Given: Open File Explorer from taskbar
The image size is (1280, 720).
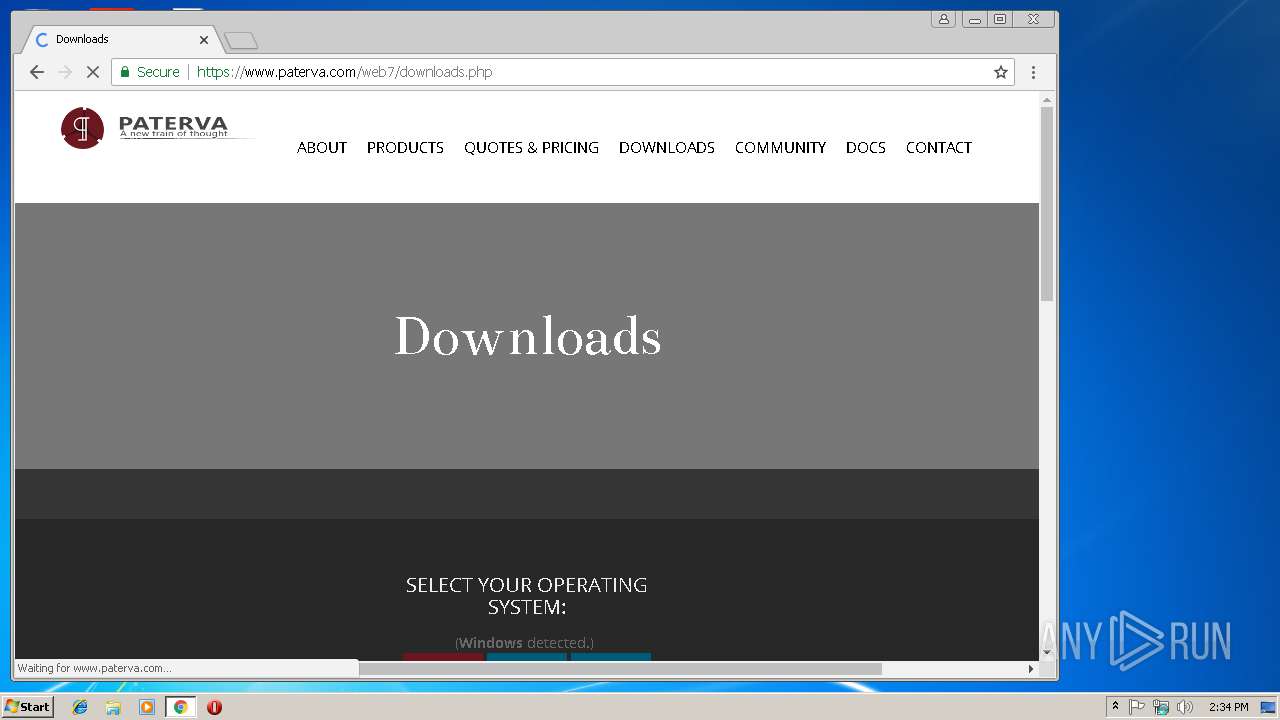Looking at the screenshot, I should (113, 707).
